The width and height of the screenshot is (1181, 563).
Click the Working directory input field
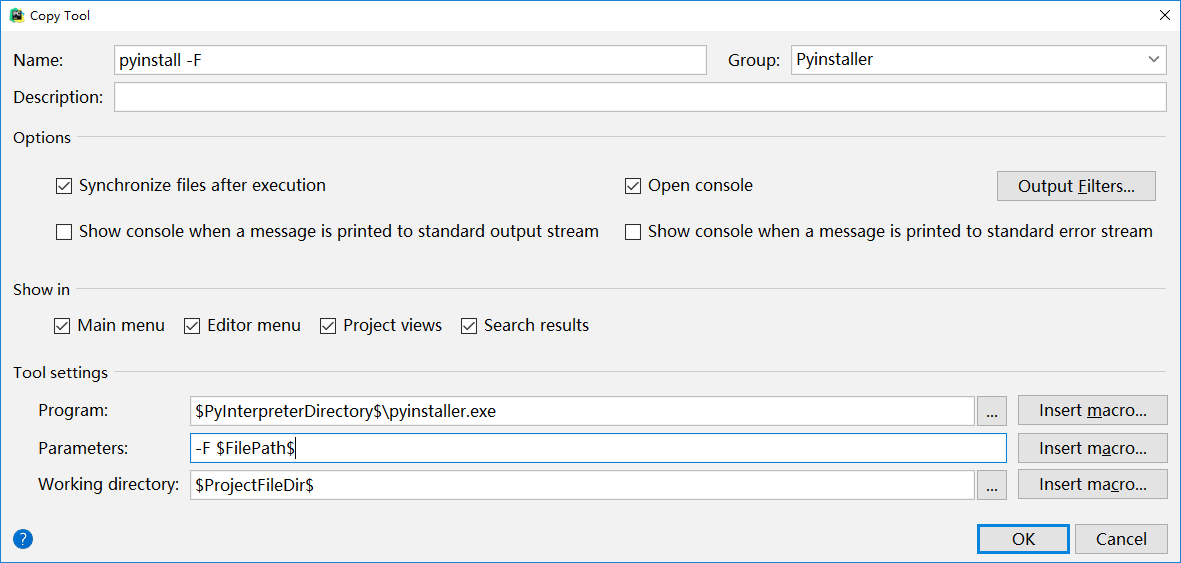coord(582,485)
